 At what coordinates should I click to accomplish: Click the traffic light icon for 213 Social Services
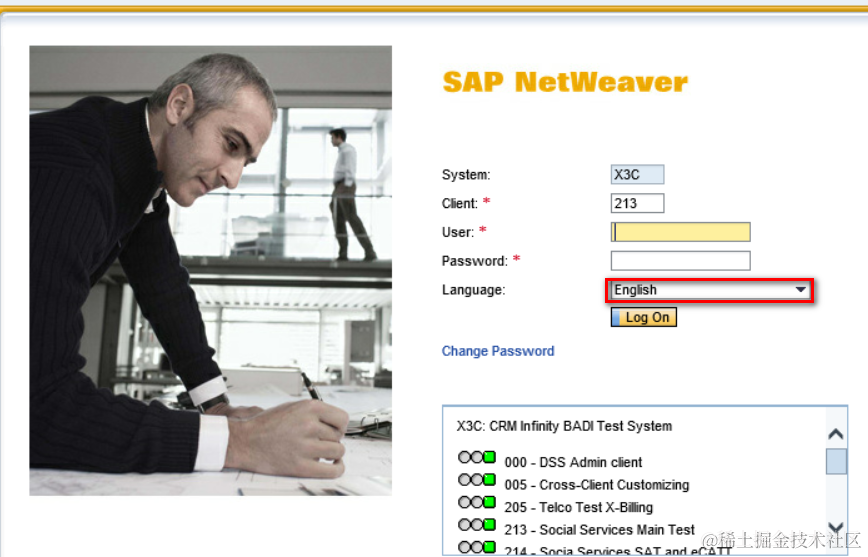click(x=477, y=524)
